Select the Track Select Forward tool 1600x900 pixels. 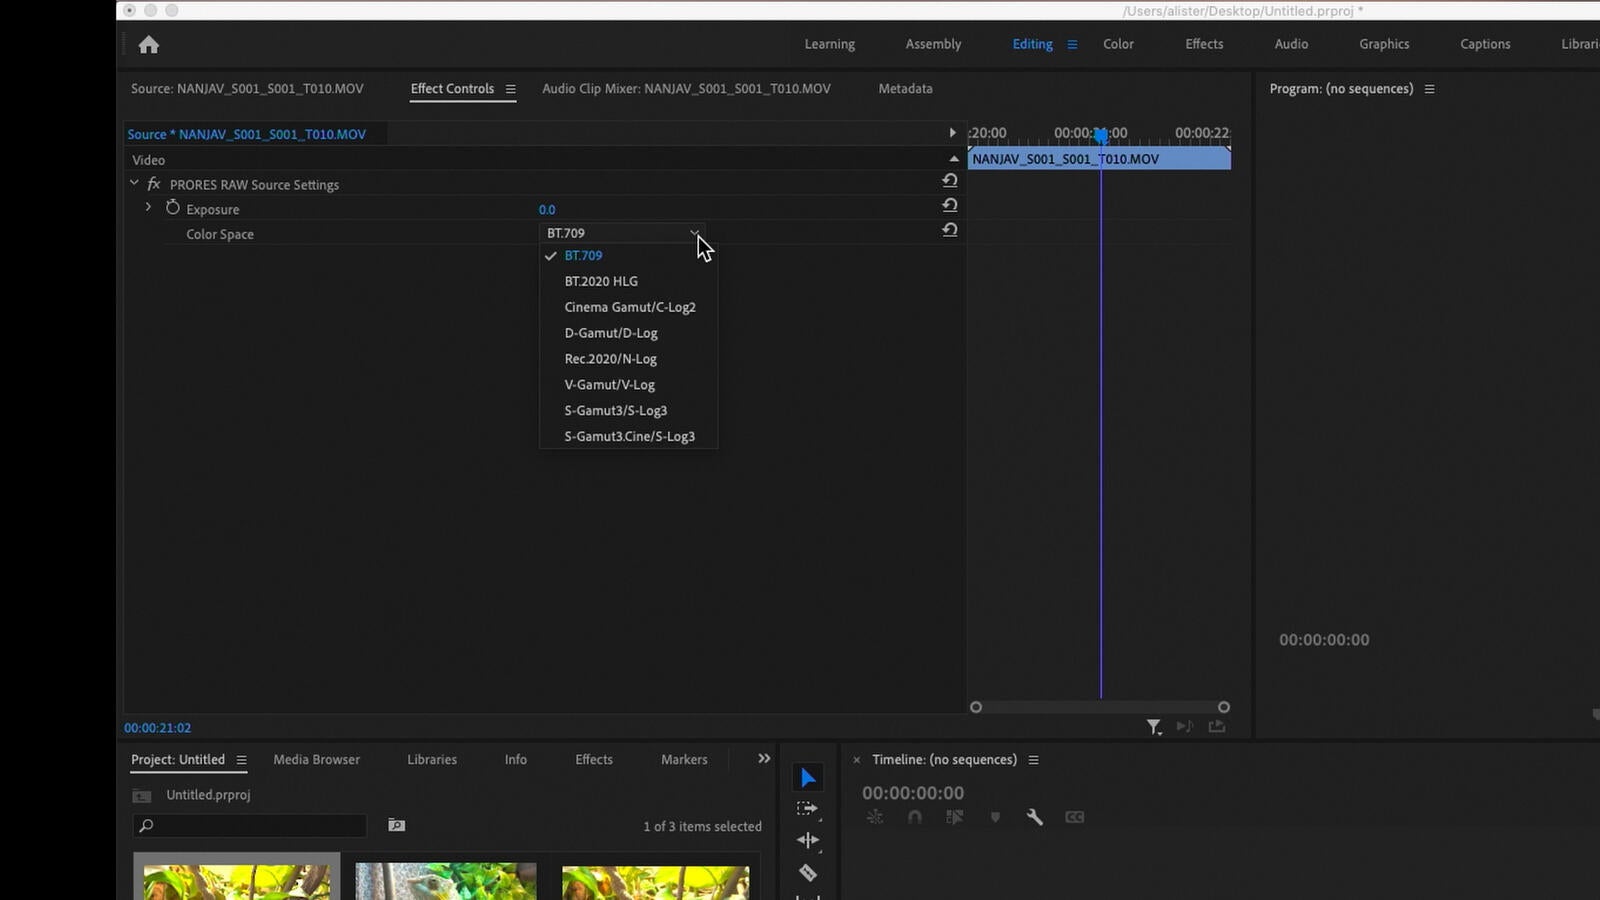[807, 809]
